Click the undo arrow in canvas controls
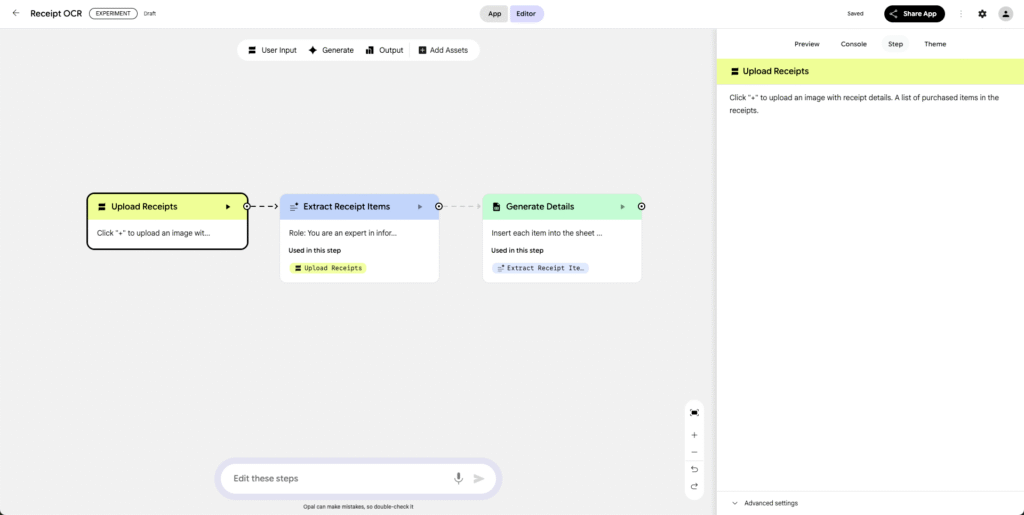 694,469
